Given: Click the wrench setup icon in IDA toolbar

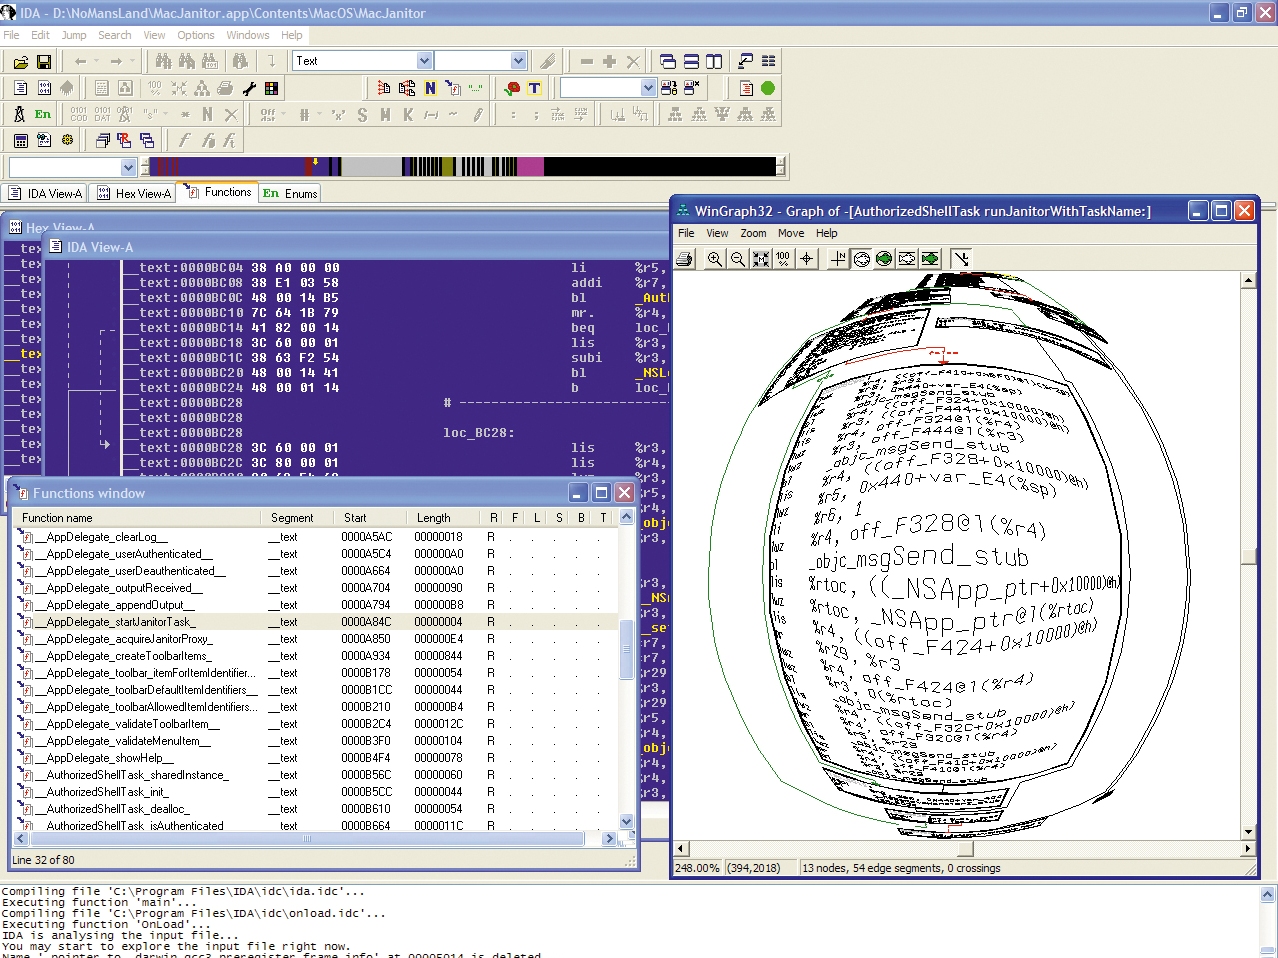Looking at the screenshot, I should pyautogui.click(x=249, y=88).
